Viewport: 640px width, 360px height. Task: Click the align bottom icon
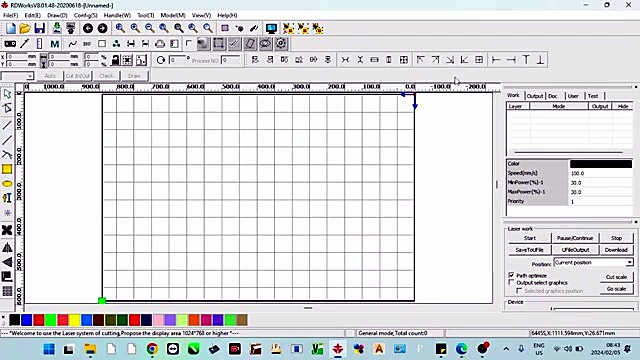coord(540,60)
